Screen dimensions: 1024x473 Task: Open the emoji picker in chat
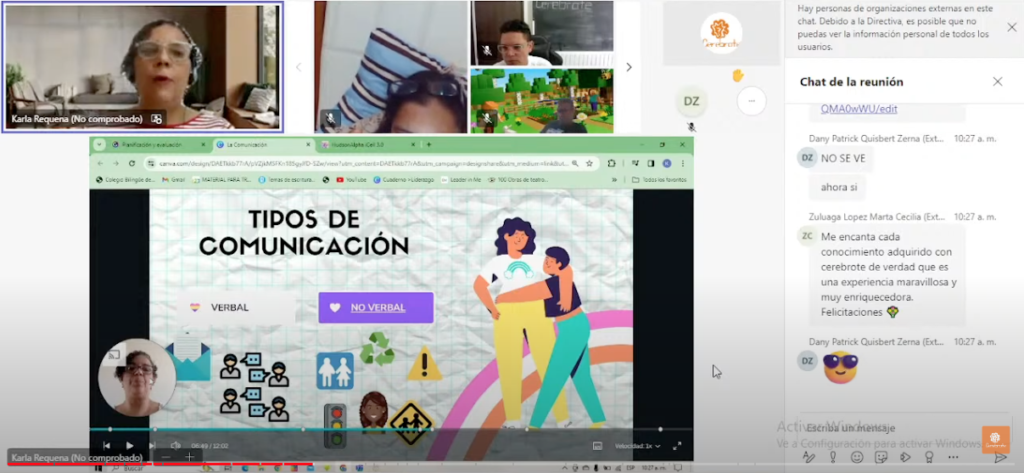click(x=857, y=457)
